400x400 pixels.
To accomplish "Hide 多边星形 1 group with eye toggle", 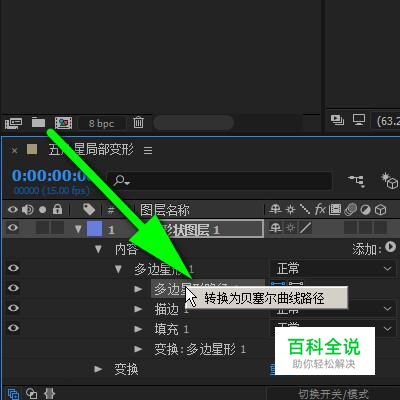I will (13, 268).
